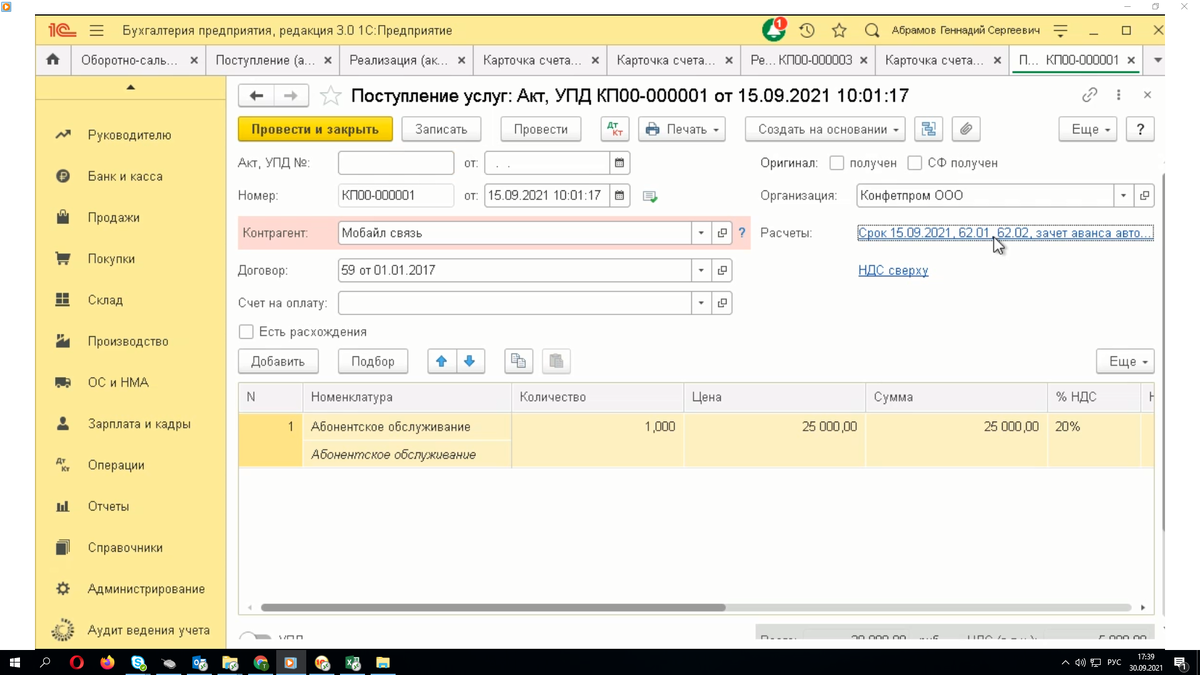Click the Провести и закрыть button

click(x=315, y=129)
